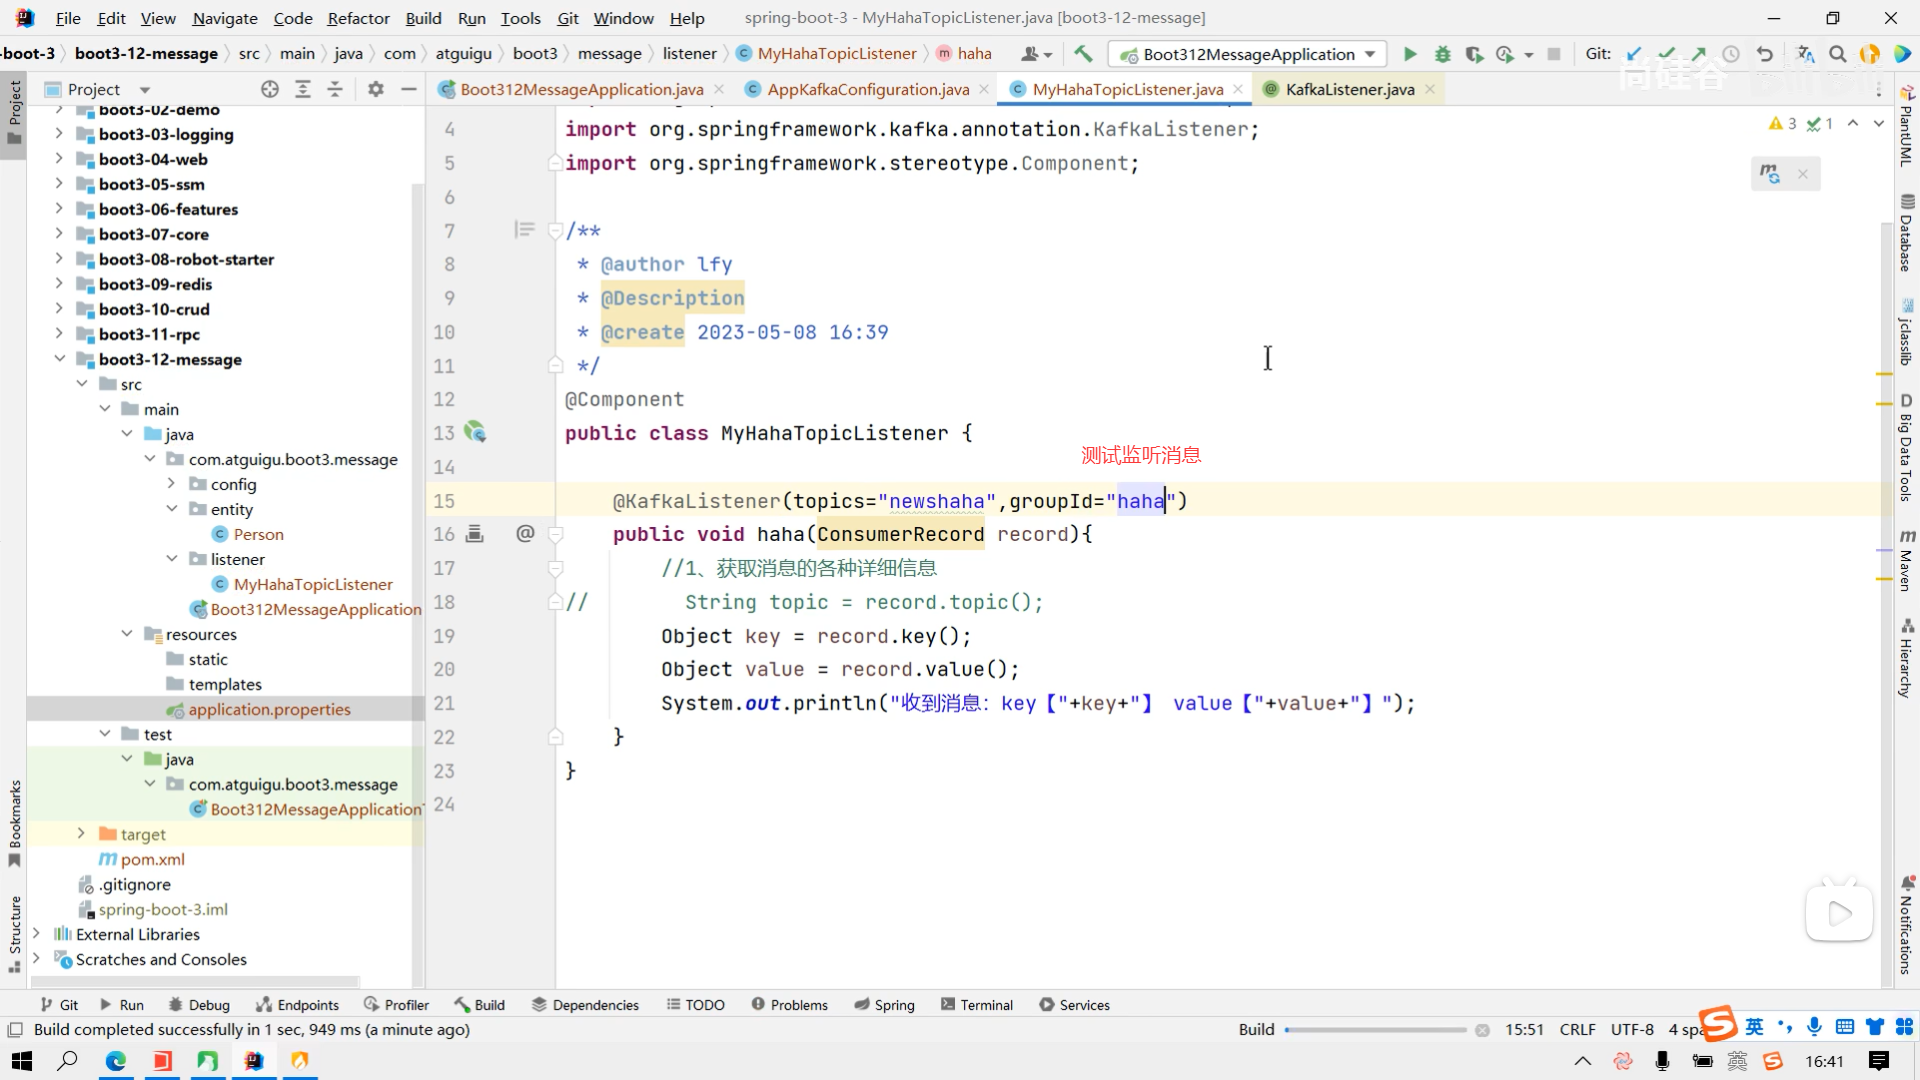
Task: Switch to AppKafkaConfiguration.java tab
Action: (867, 89)
